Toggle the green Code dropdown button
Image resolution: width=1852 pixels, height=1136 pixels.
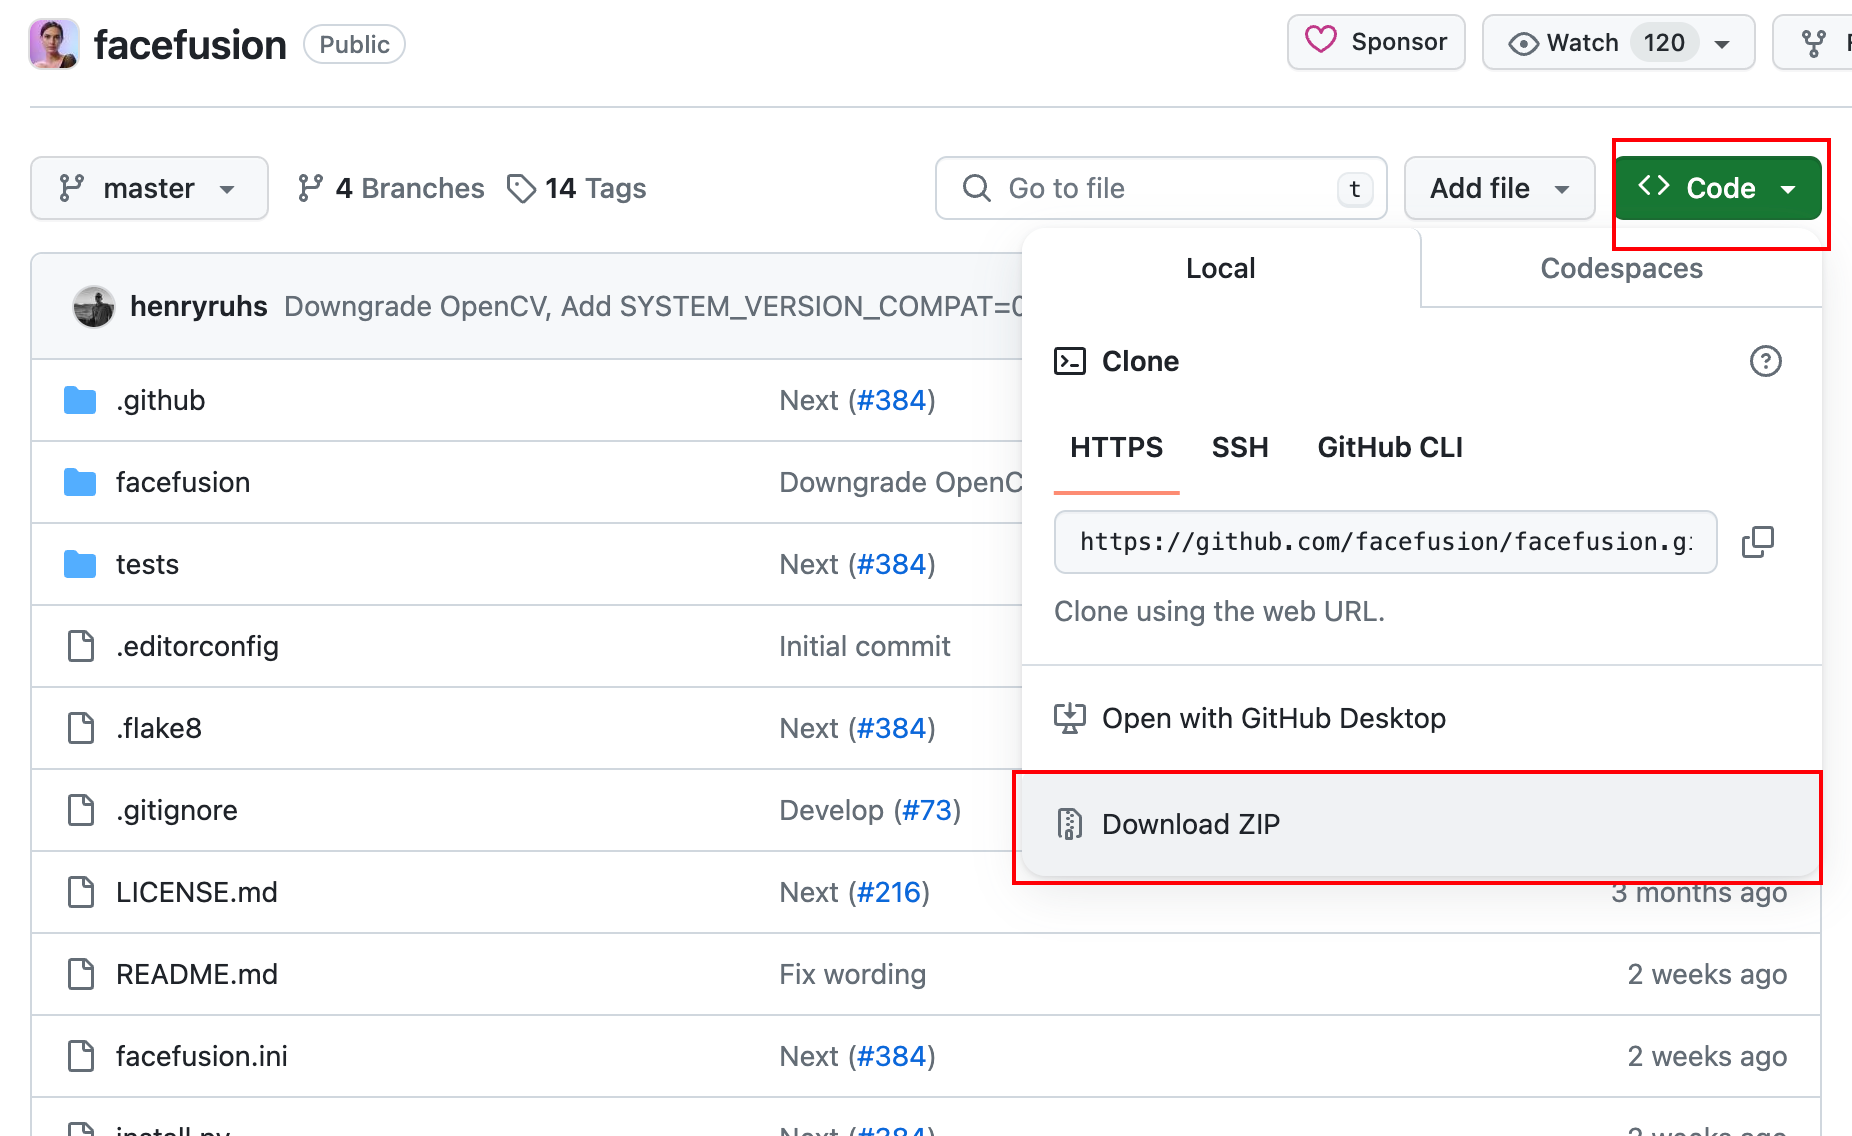(x=1717, y=188)
